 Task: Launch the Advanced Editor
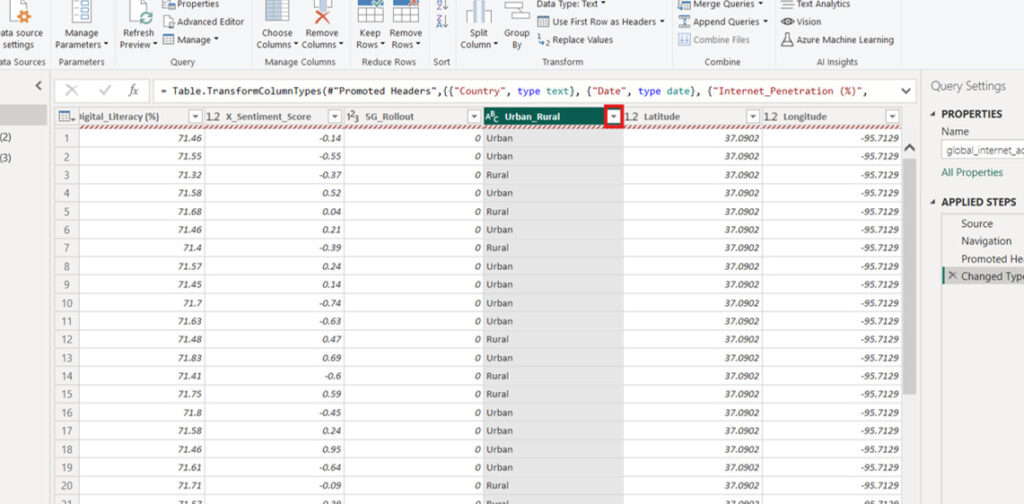click(203, 22)
